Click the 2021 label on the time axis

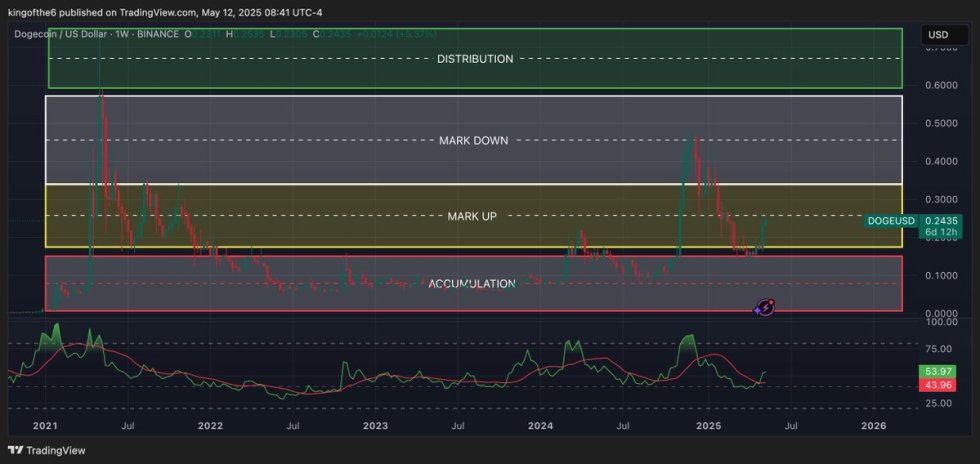pyautogui.click(x=45, y=426)
